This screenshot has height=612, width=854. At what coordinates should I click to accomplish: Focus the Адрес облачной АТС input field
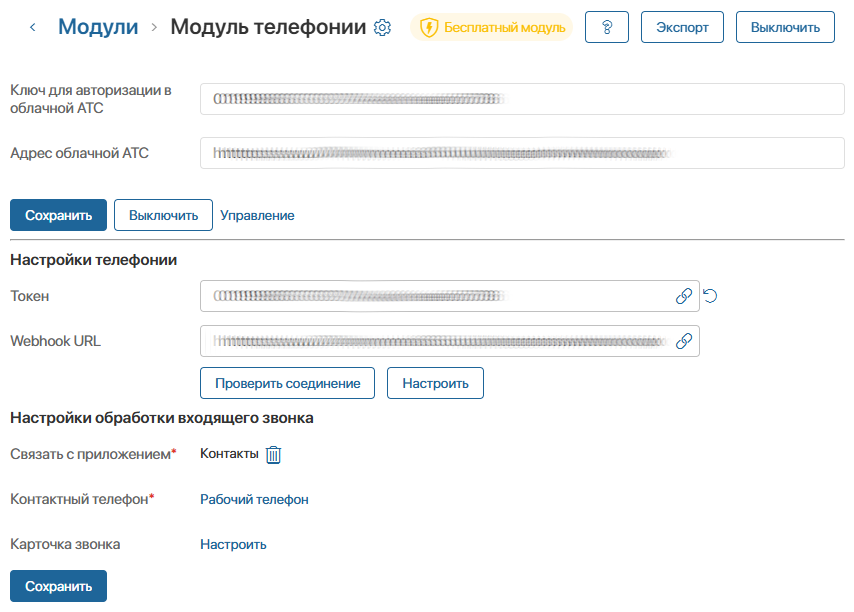click(522, 153)
